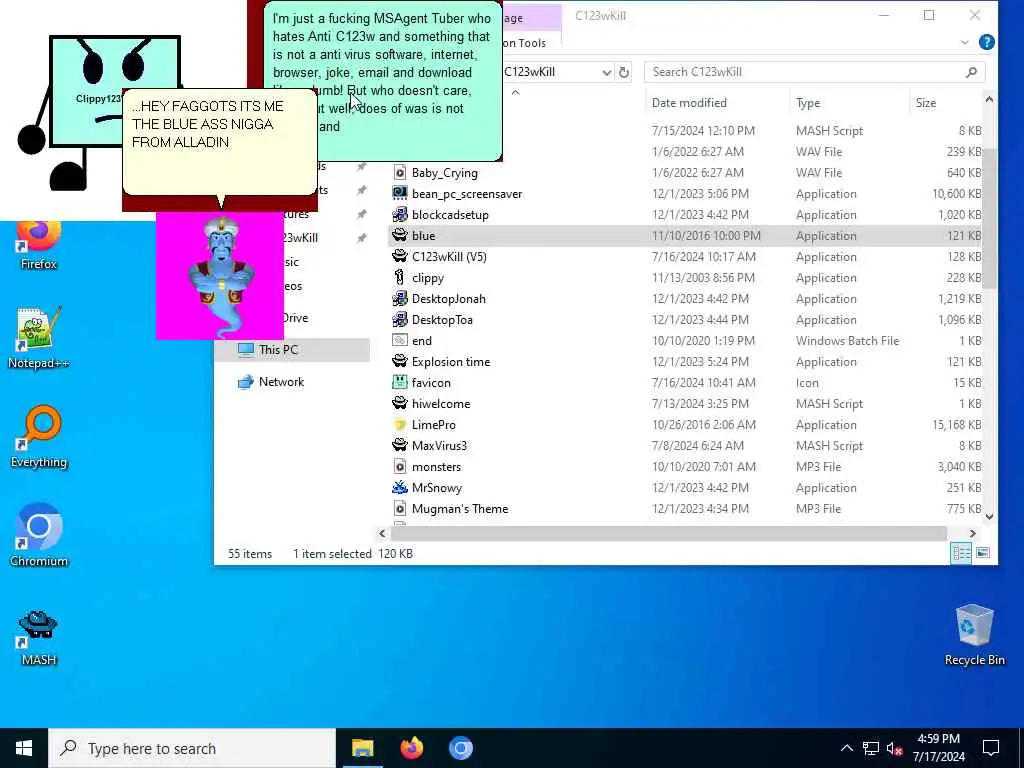
Task: Expand address bar history dropdown
Action: click(607, 72)
